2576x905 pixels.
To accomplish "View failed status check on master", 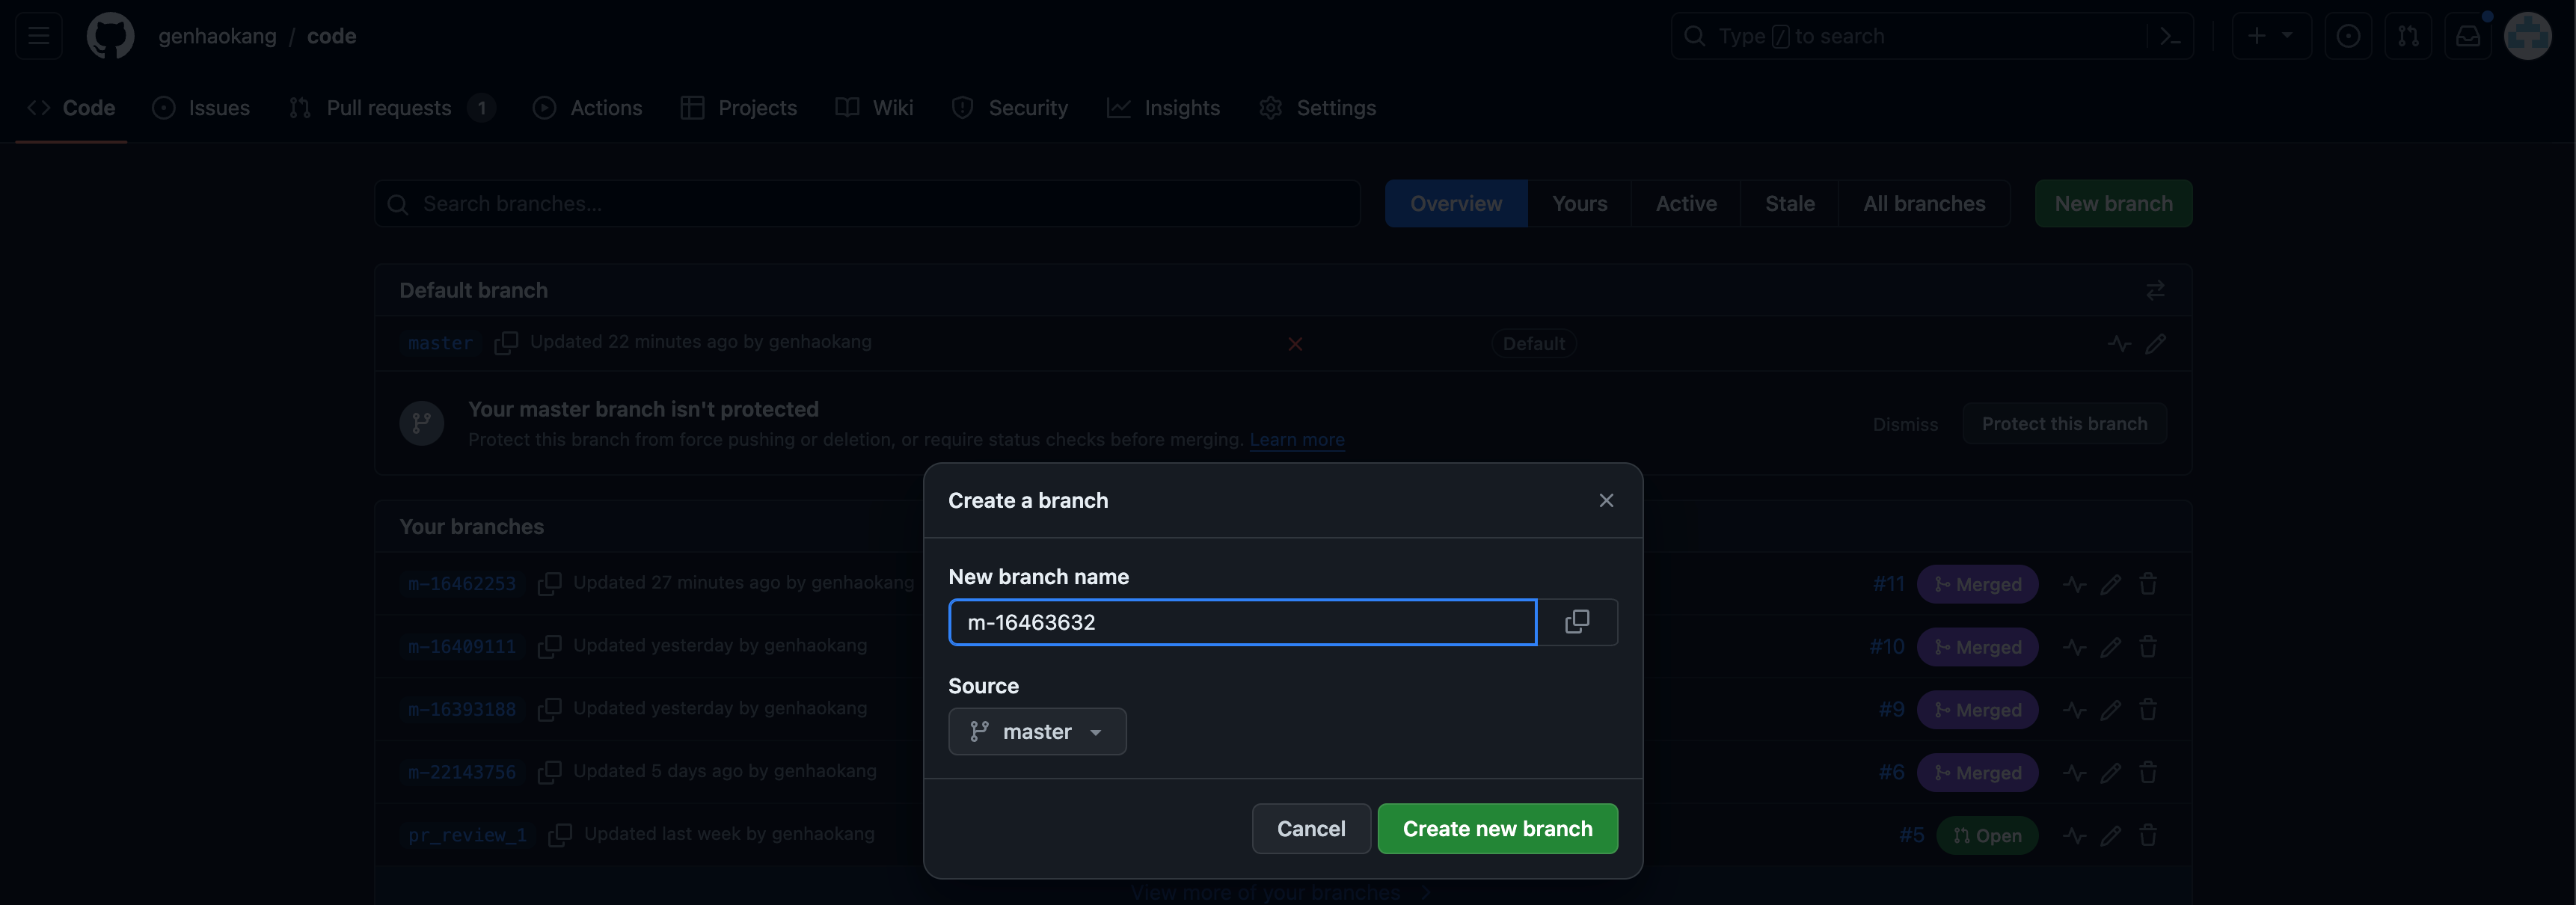I will [1295, 344].
